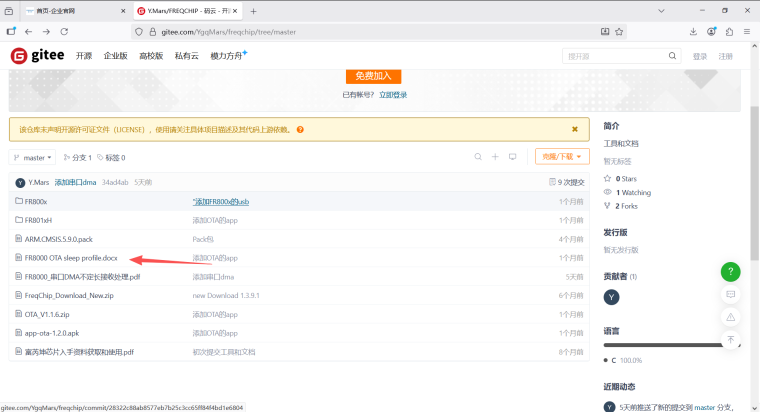Open the Web IDE monitor icon

(513, 157)
